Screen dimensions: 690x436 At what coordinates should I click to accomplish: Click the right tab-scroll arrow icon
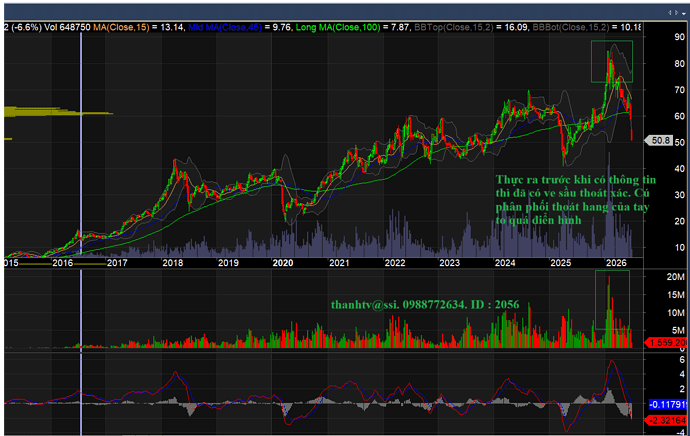coord(675,13)
